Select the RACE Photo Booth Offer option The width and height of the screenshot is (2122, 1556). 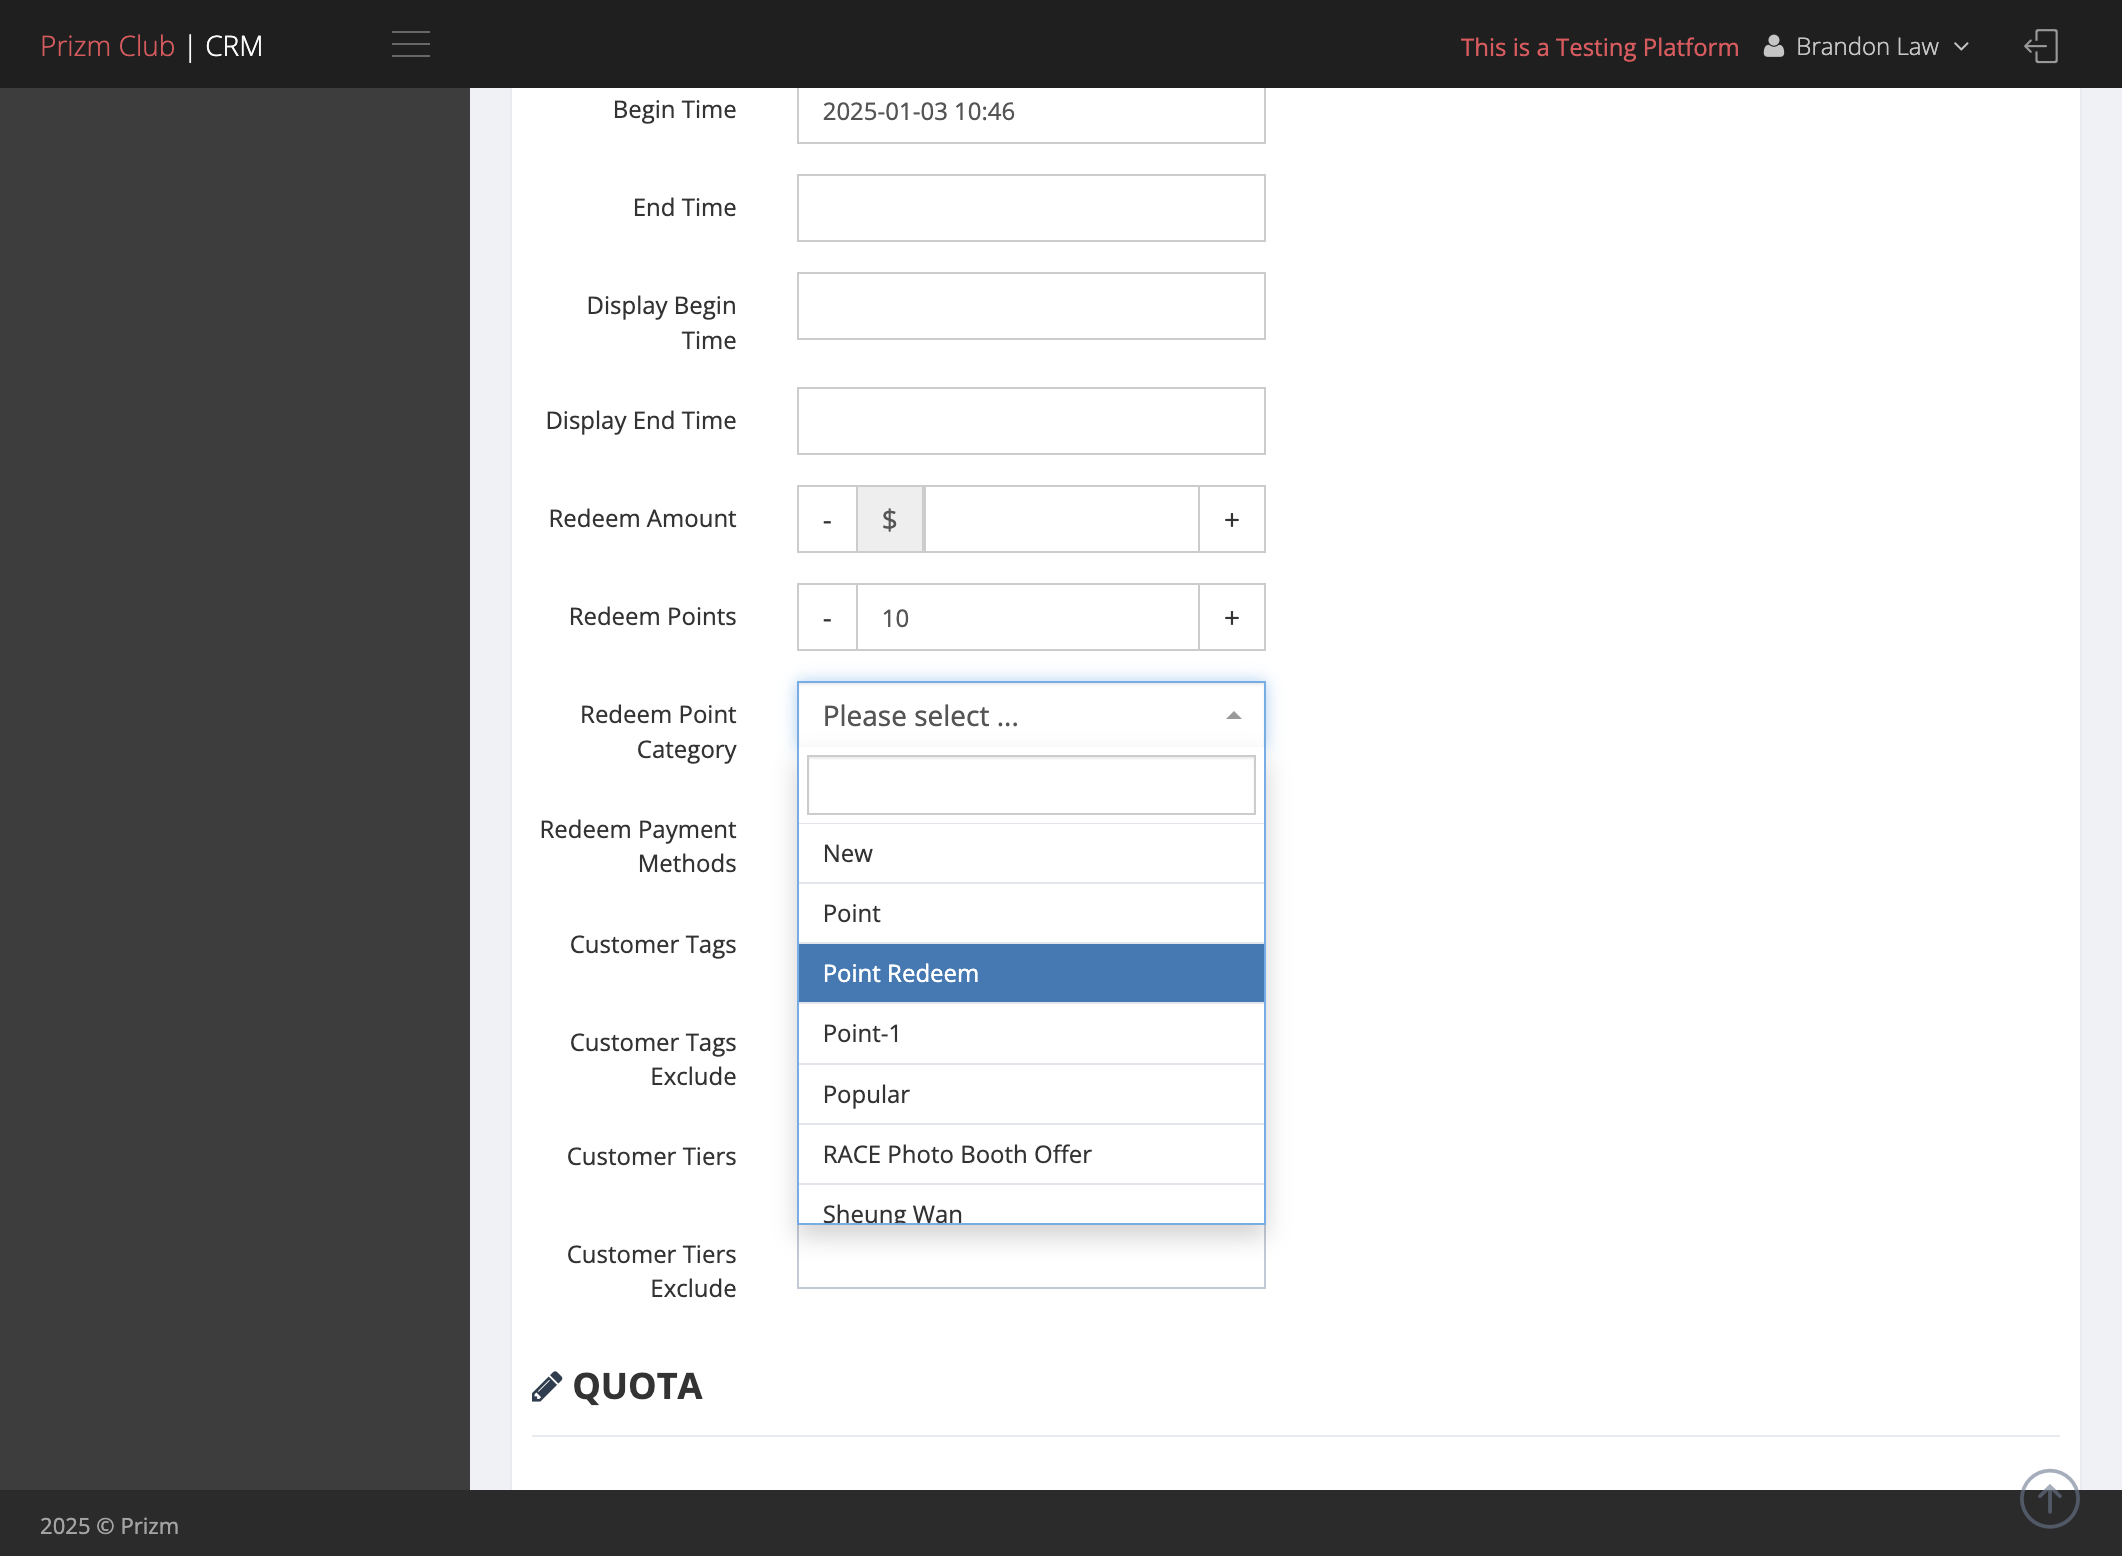coord(1031,1154)
